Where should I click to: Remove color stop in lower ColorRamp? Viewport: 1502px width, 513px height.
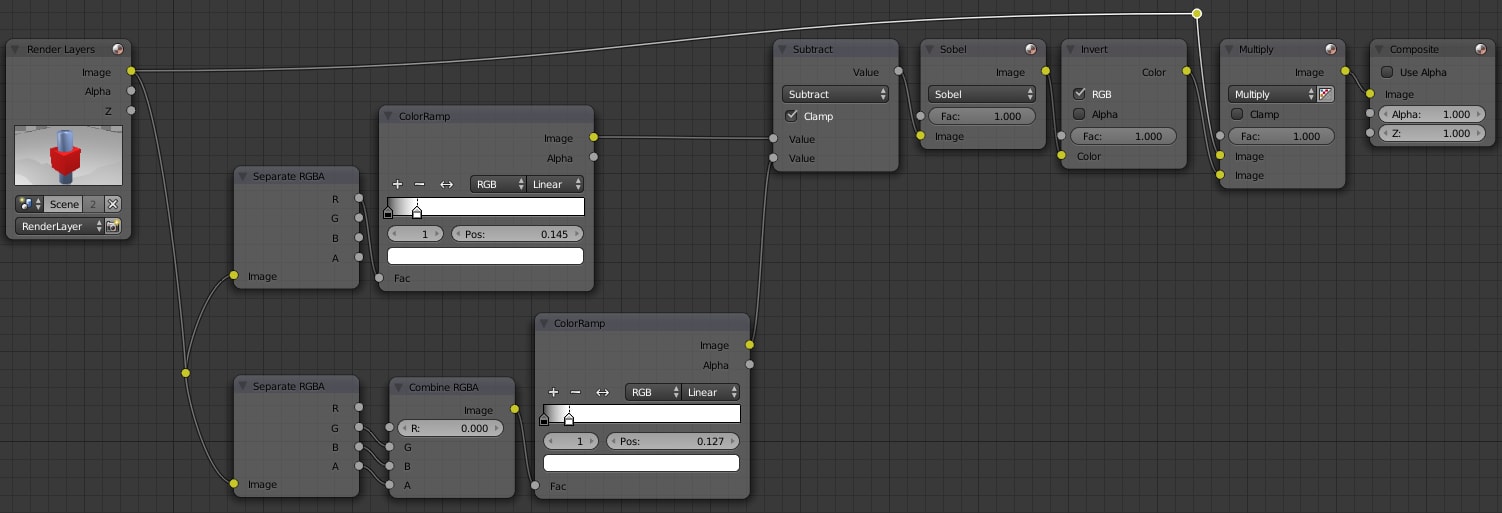pos(575,392)
